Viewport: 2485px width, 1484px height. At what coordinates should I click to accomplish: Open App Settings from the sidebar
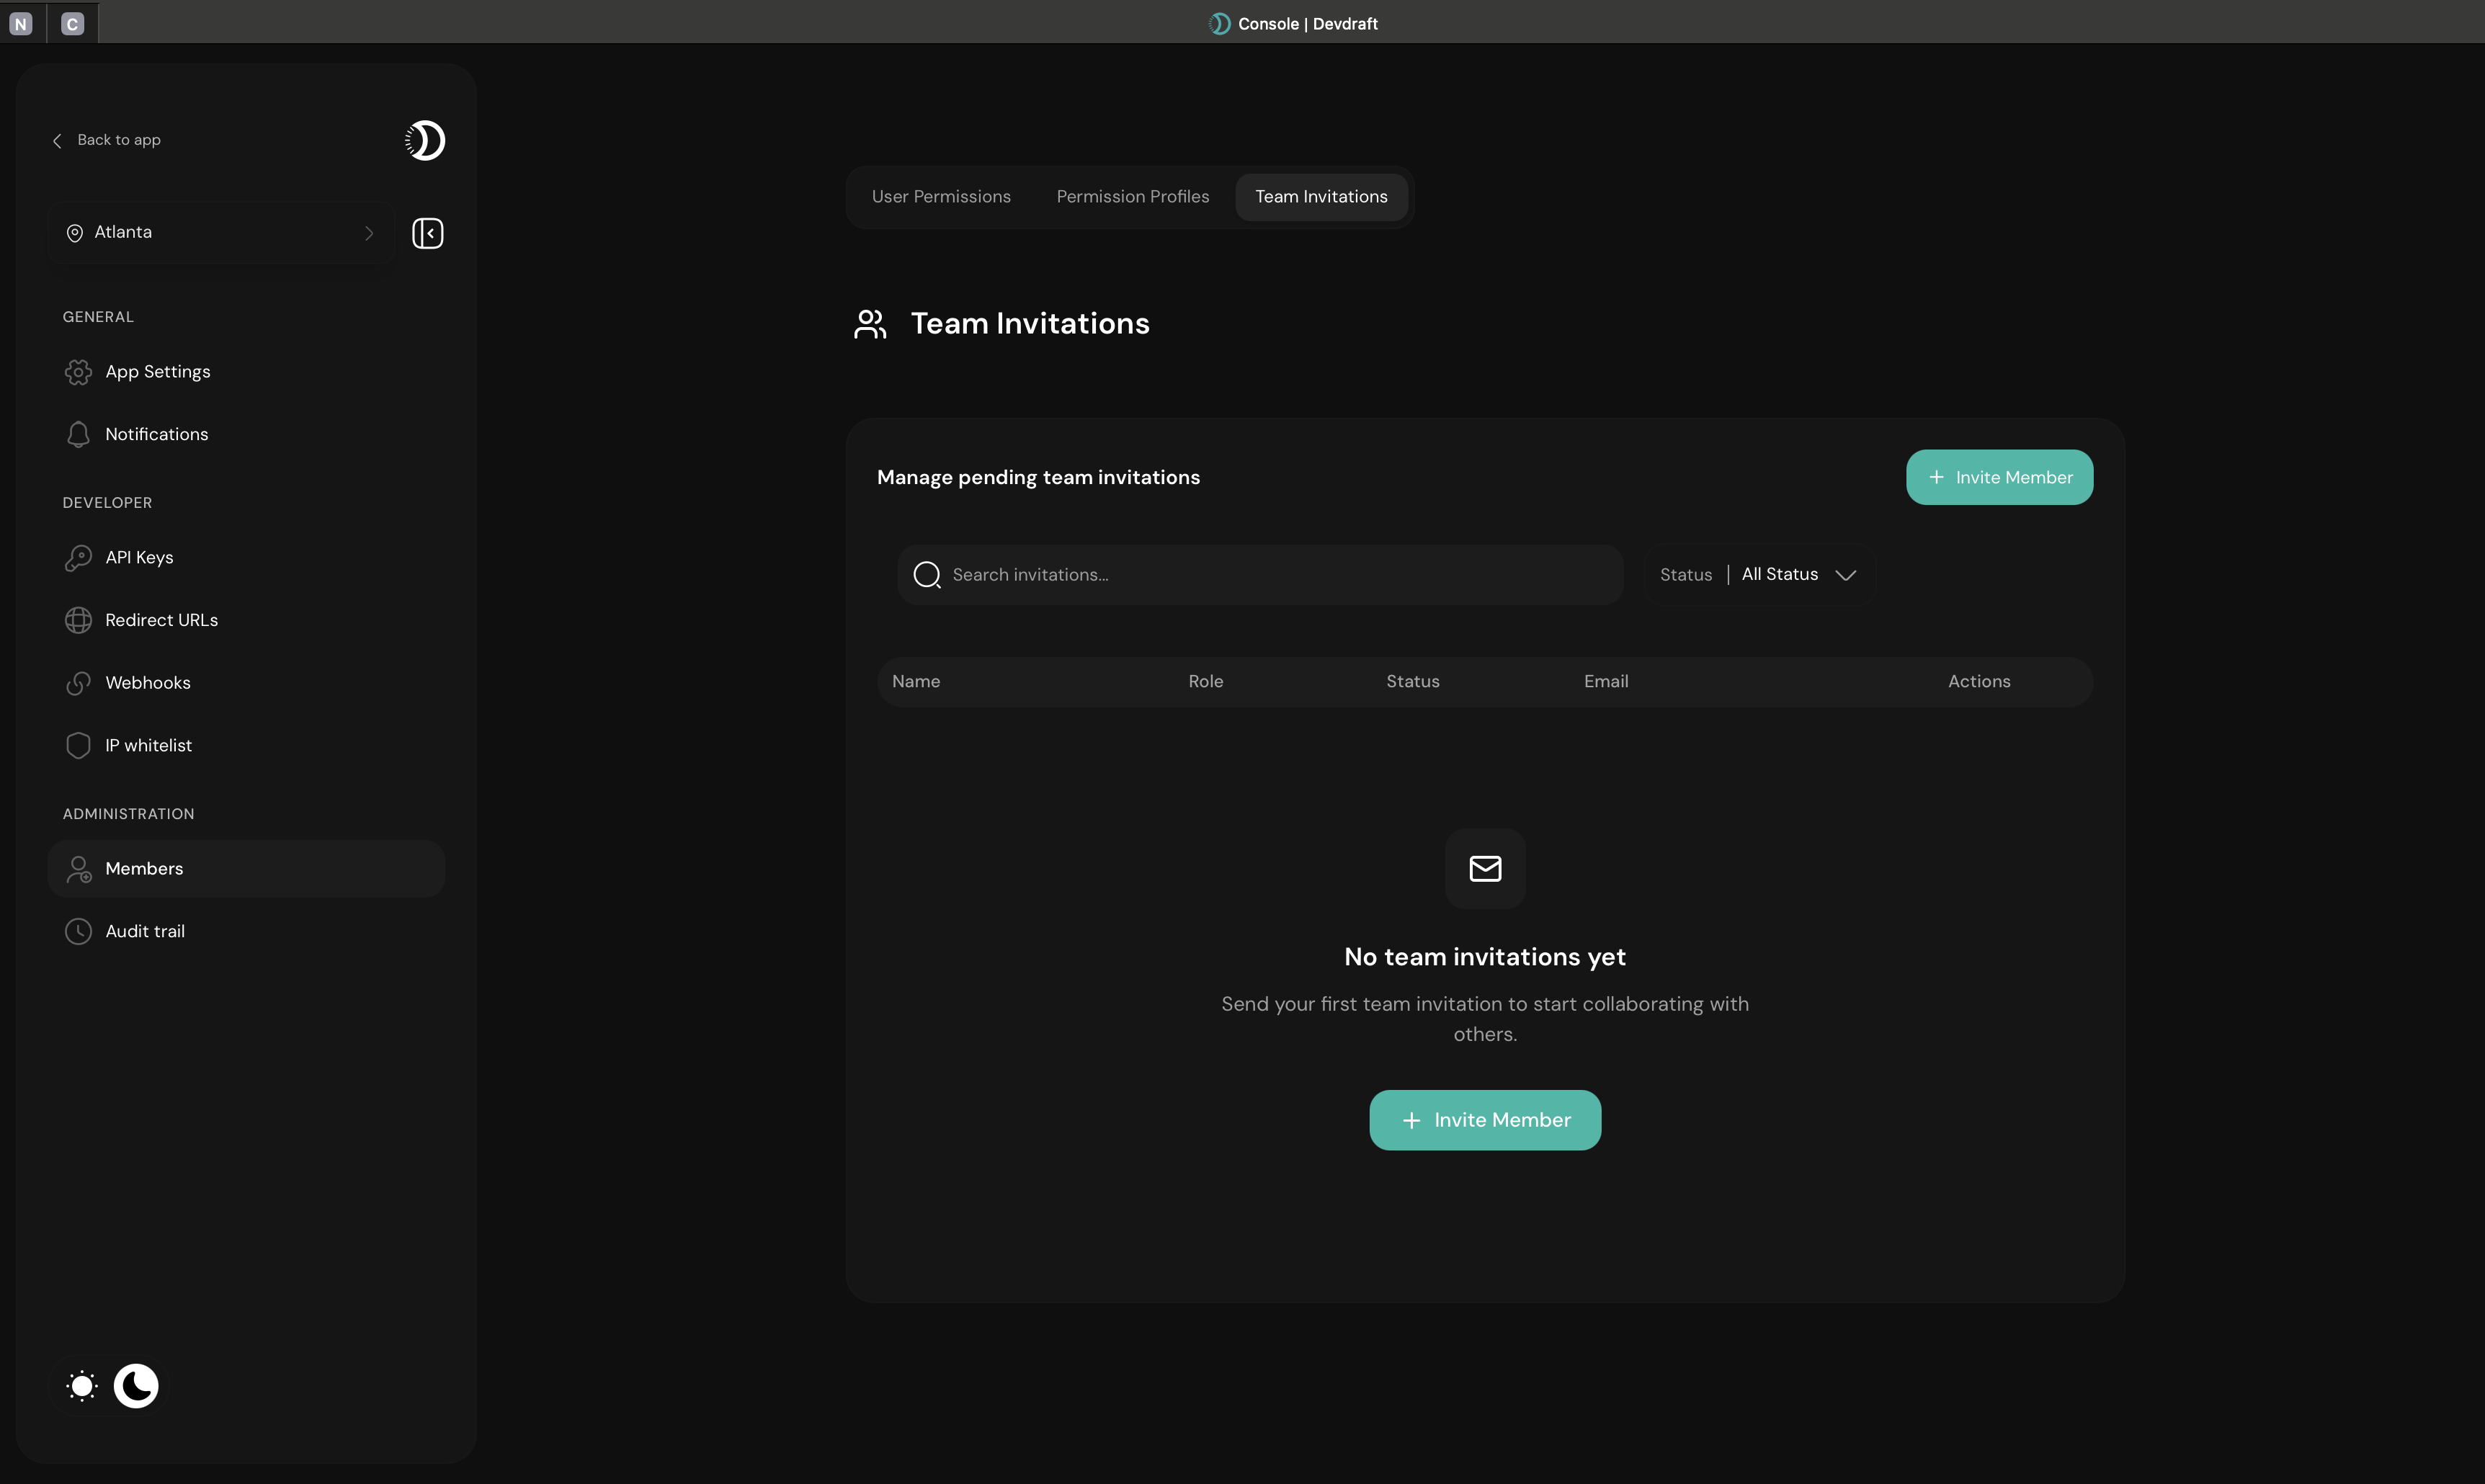[x=157, y=371]
